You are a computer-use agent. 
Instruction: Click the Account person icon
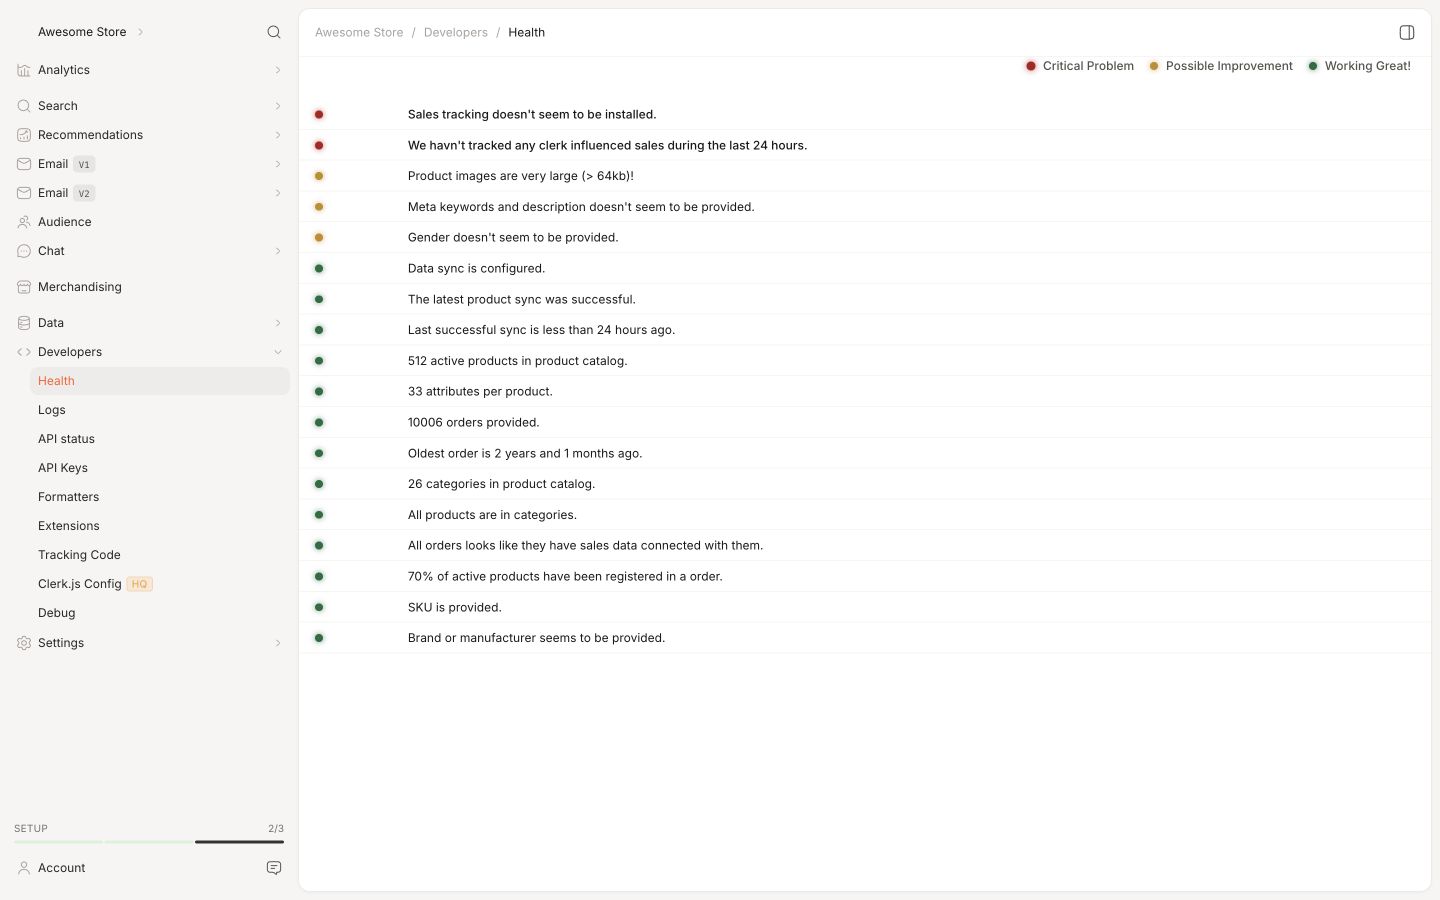pos(24,868)
